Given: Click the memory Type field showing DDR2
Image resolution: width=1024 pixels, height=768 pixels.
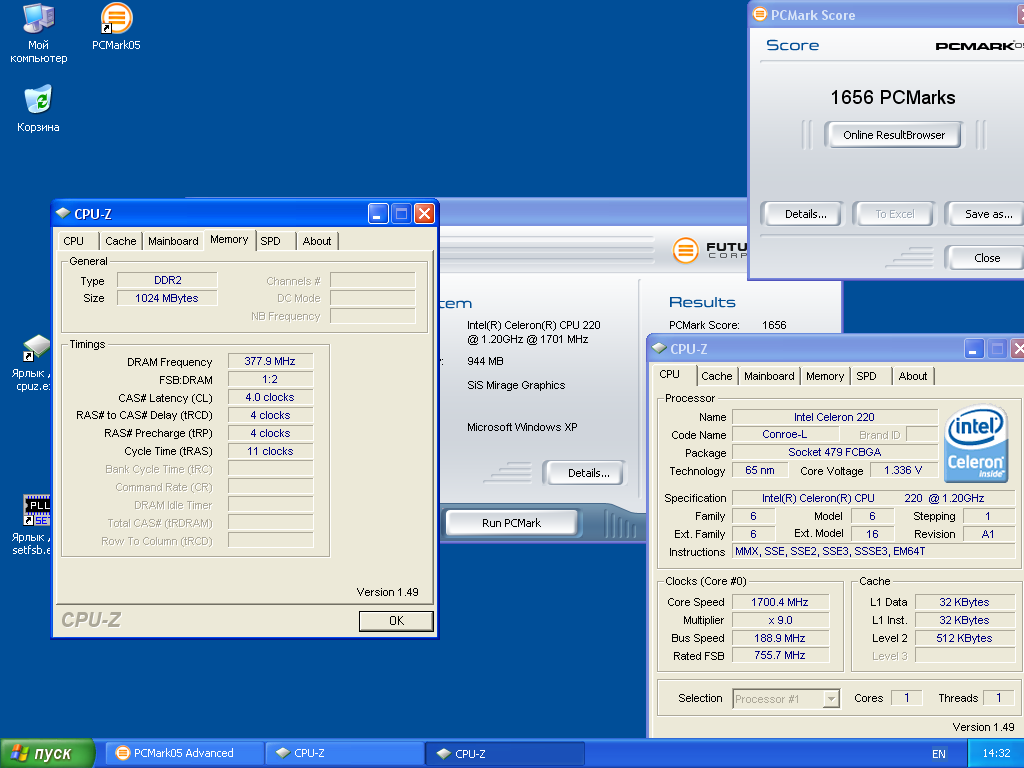Looking at the screenshot, I should (167, 280).
